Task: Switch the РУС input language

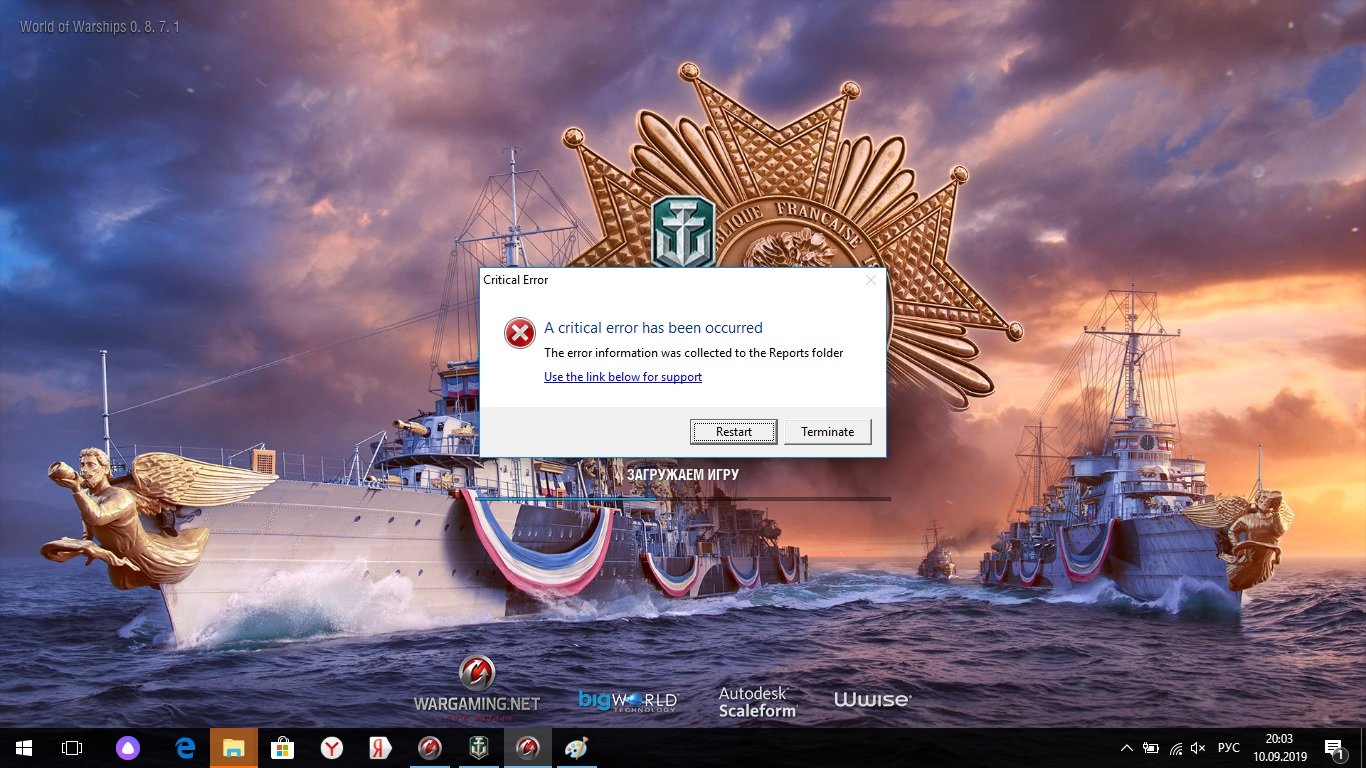Action: [x=1228, y=748]
